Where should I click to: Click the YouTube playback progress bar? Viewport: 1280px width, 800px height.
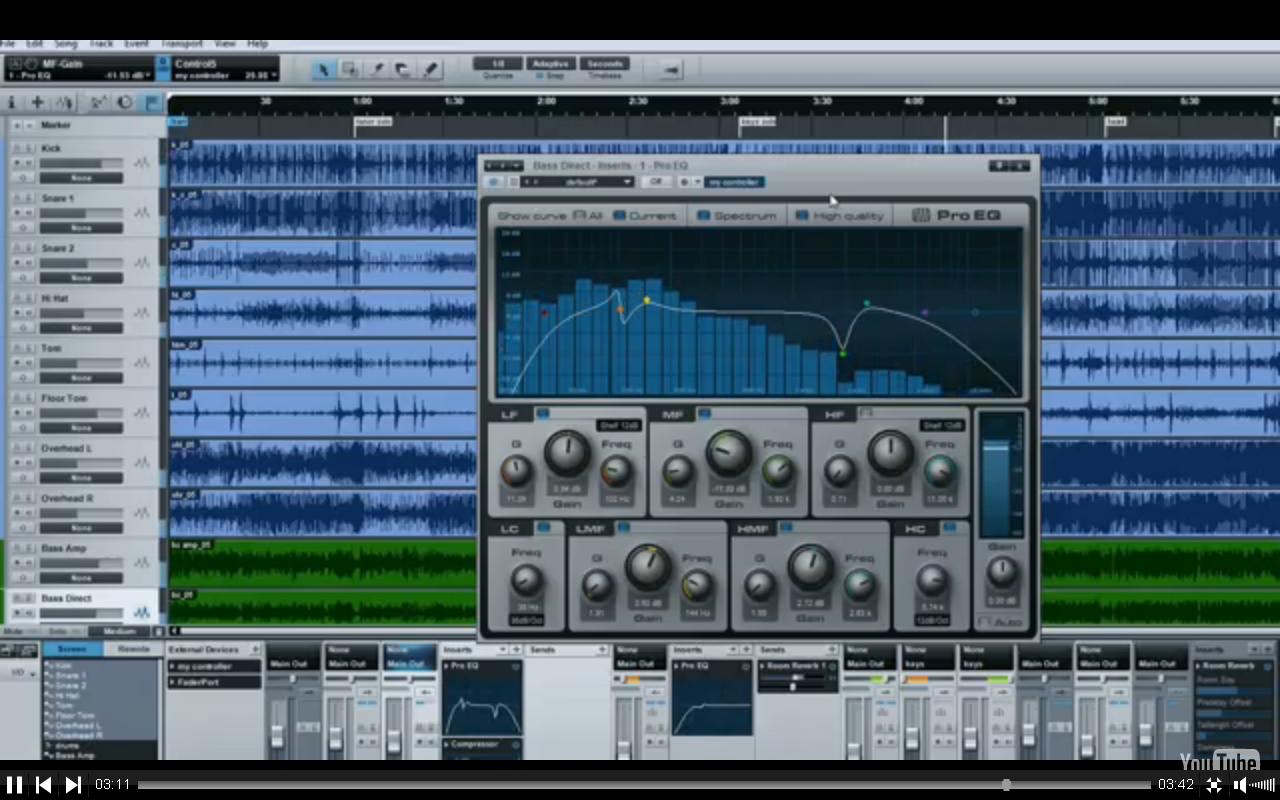click(600, 784)
